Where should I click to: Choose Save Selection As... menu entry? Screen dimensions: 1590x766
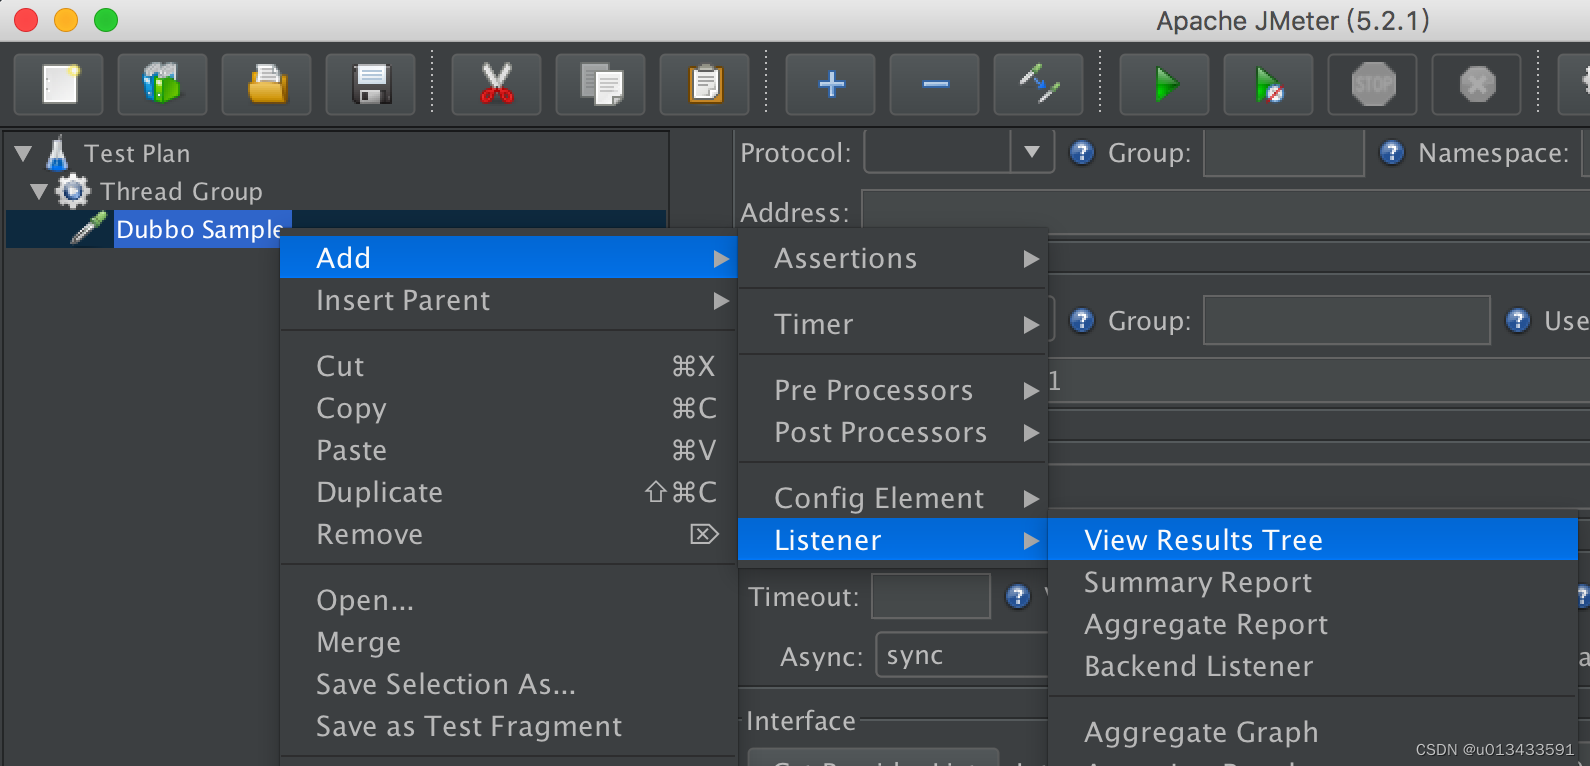[509, 685]
